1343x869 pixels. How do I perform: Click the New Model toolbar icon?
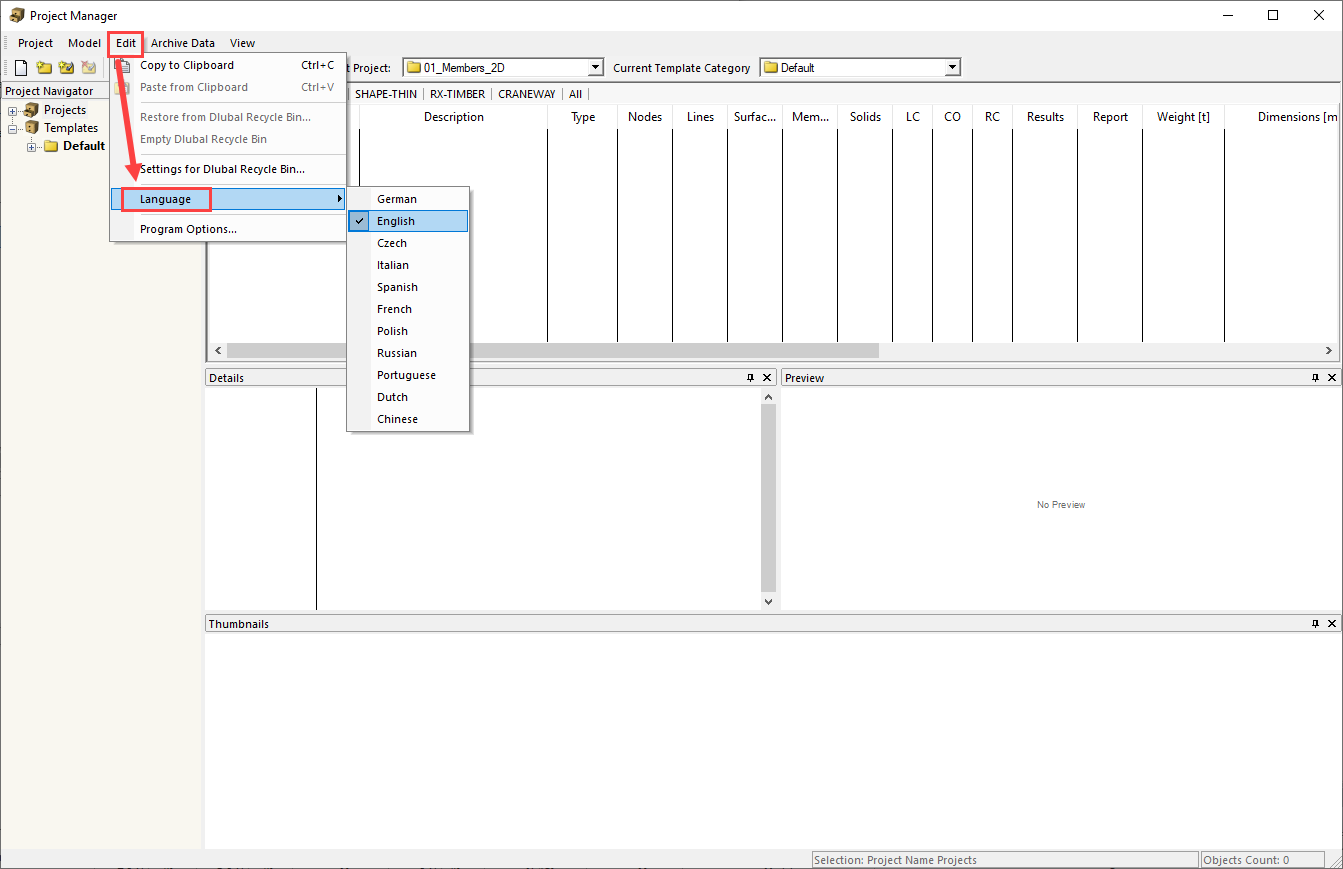pyautogui.click(x=21, y=68)
